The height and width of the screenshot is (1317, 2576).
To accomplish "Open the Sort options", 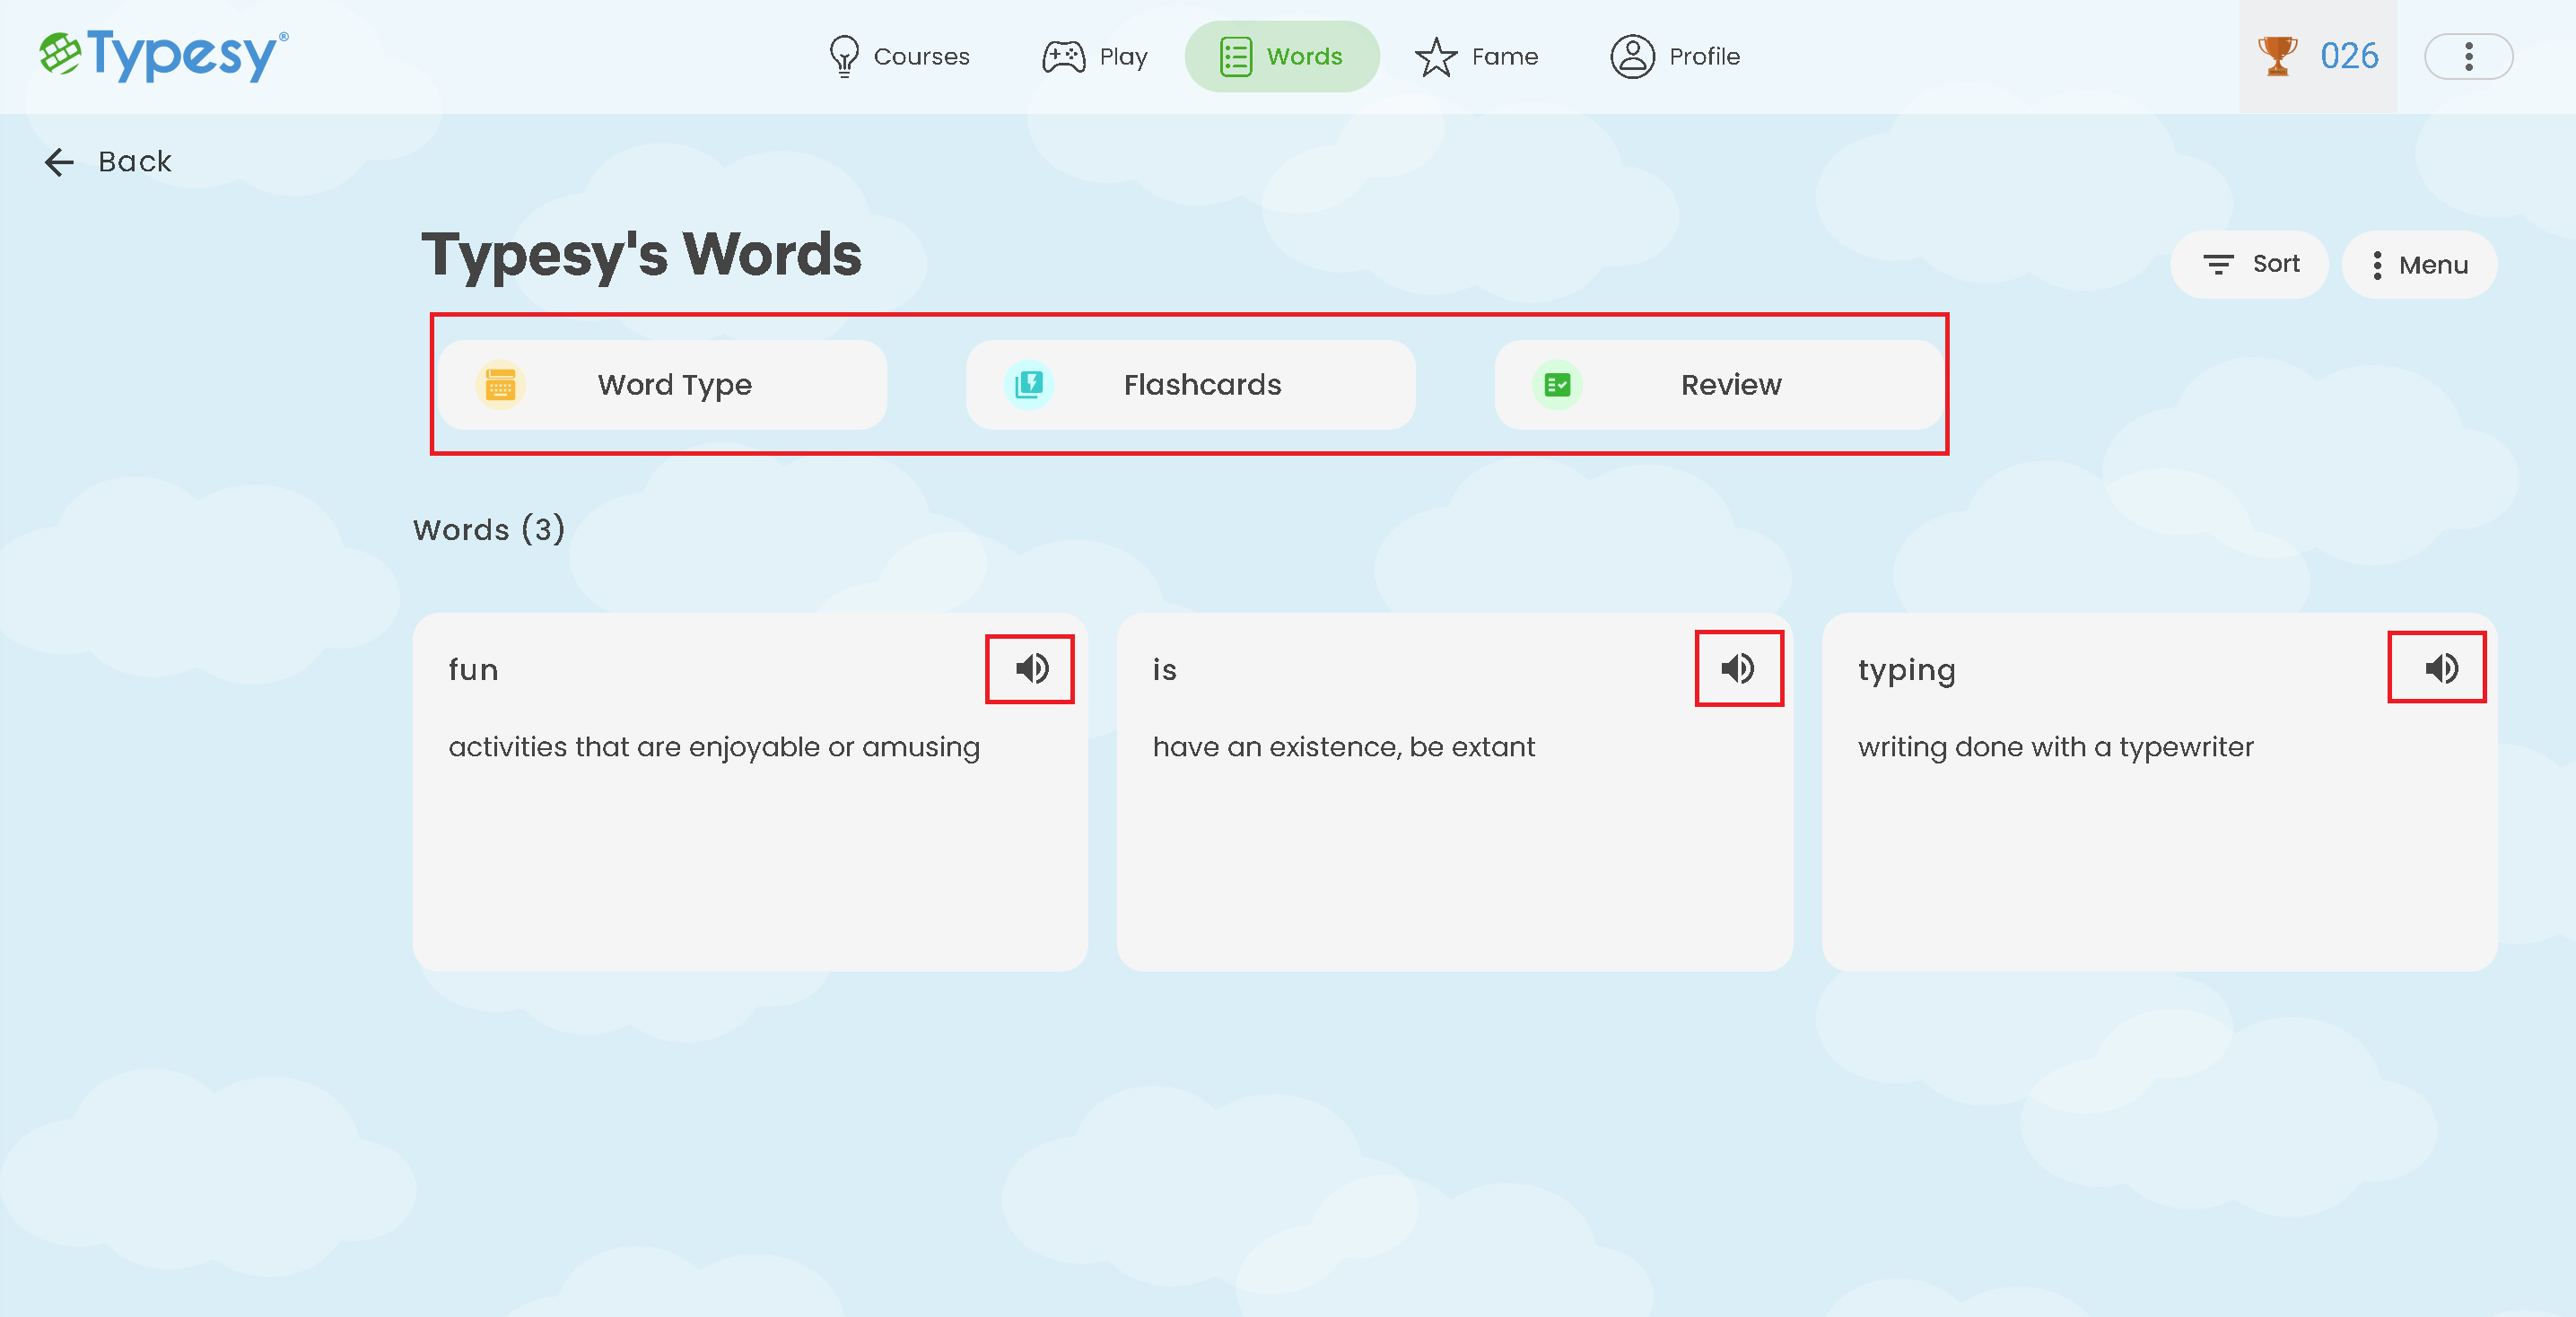I will click(x=2249, y=264).
